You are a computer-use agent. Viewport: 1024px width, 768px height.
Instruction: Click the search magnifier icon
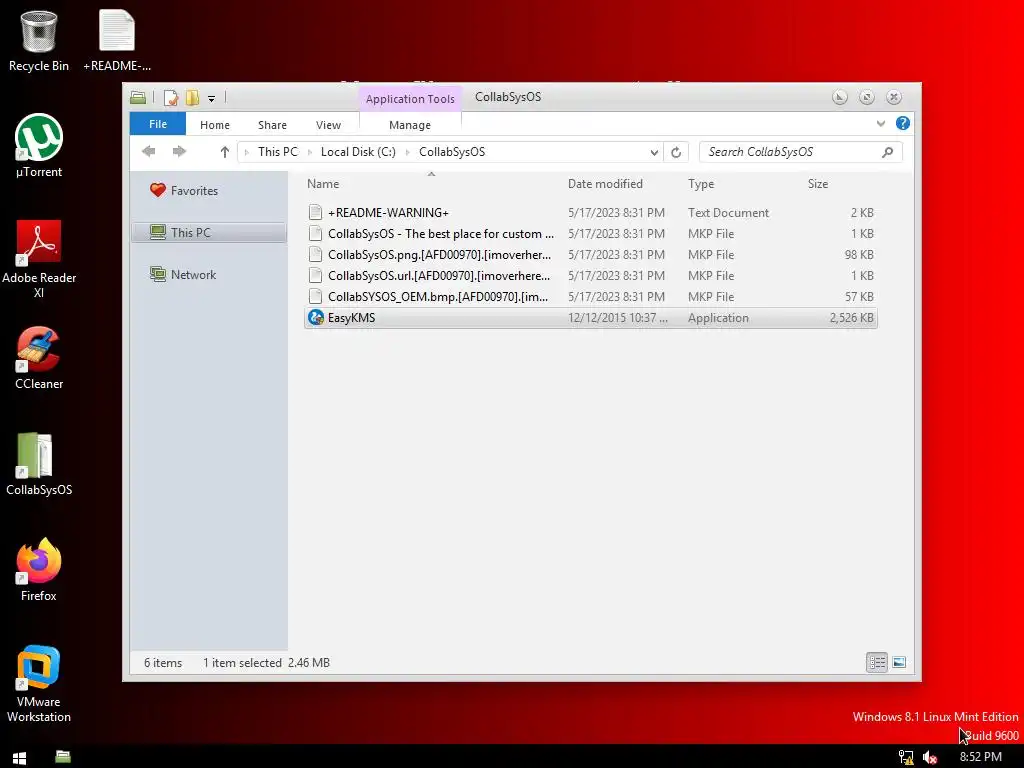point(888,152)
